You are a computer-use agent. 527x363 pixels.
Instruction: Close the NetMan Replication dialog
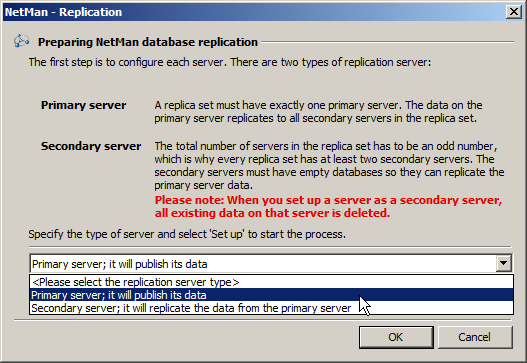(x=514, y=12)
